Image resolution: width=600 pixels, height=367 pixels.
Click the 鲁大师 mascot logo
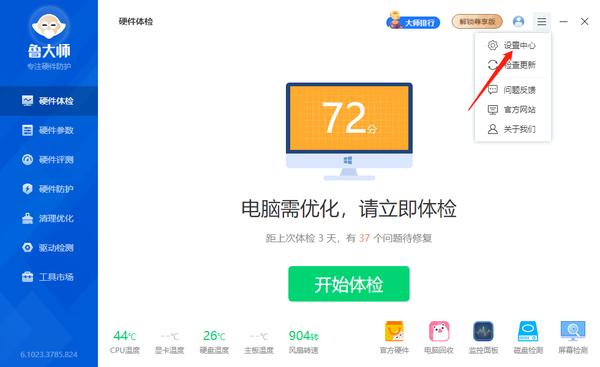coord(49,26)
